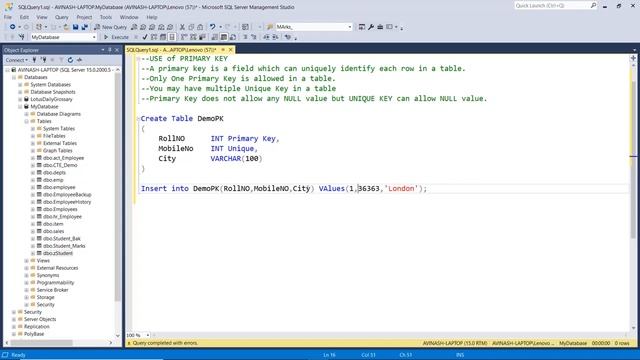Close the SQLQuery1.sql tab
This screenshot has width=640, height=360.
pyautogui.click(x=230, y=50)
